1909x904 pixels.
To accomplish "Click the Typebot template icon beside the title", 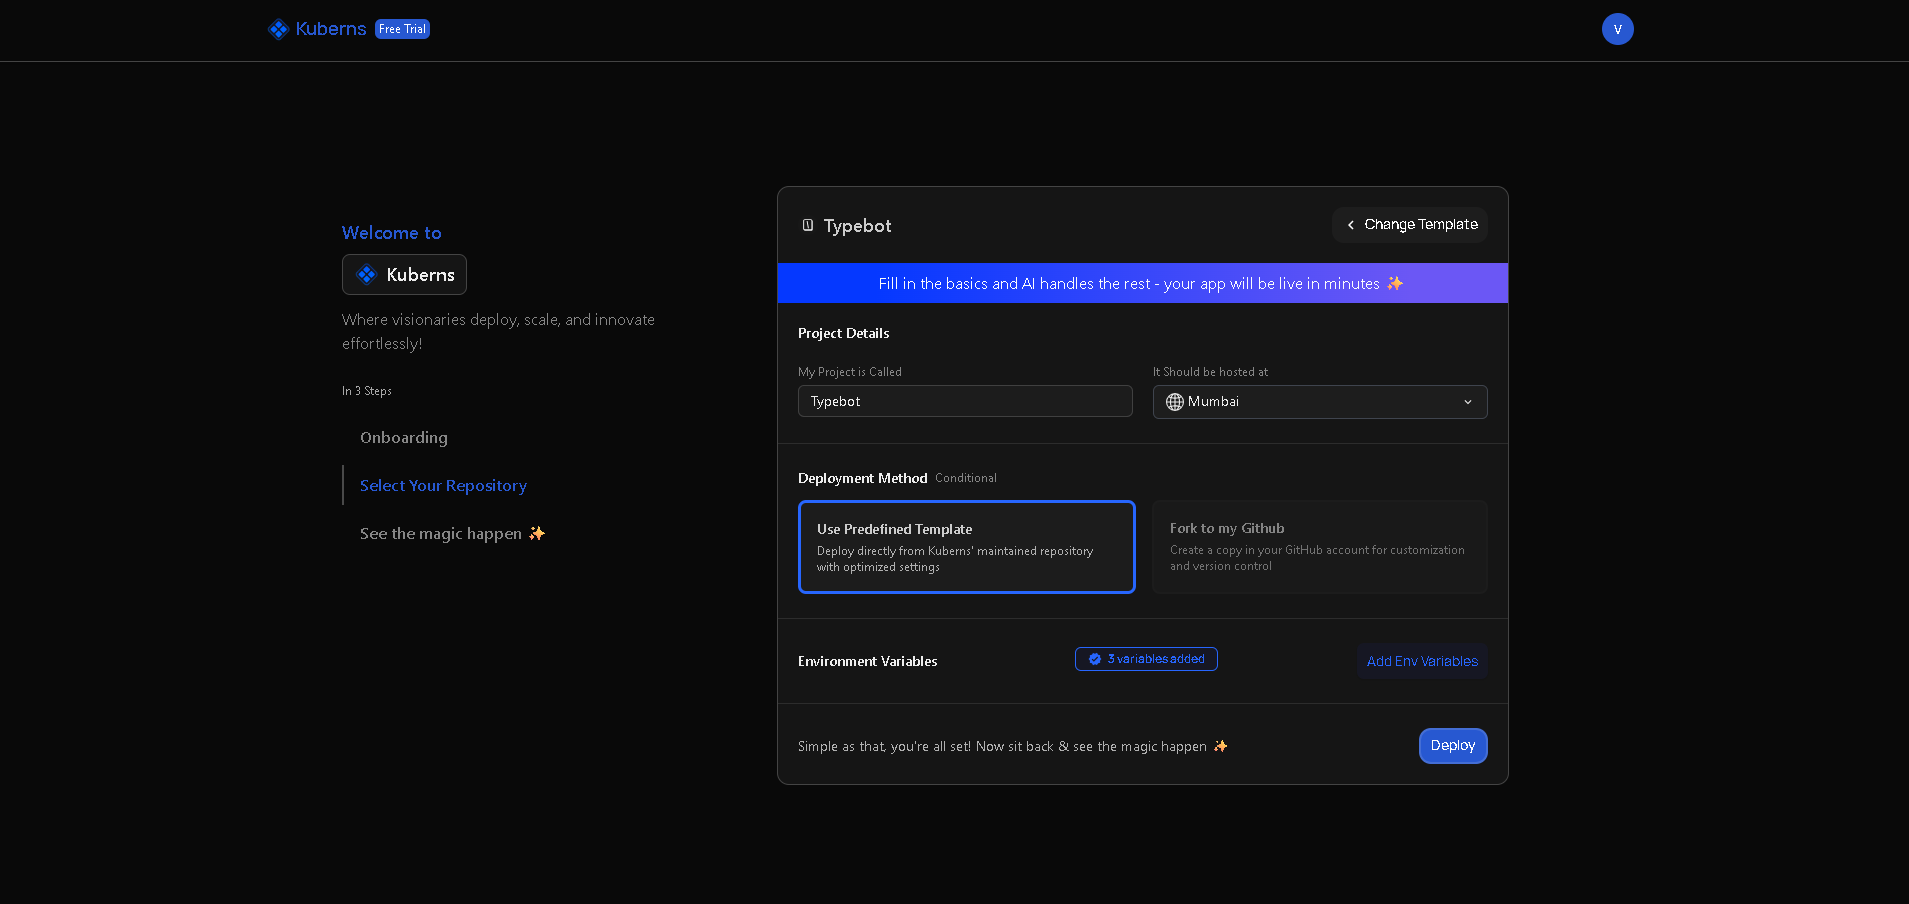I will point(807,225).
